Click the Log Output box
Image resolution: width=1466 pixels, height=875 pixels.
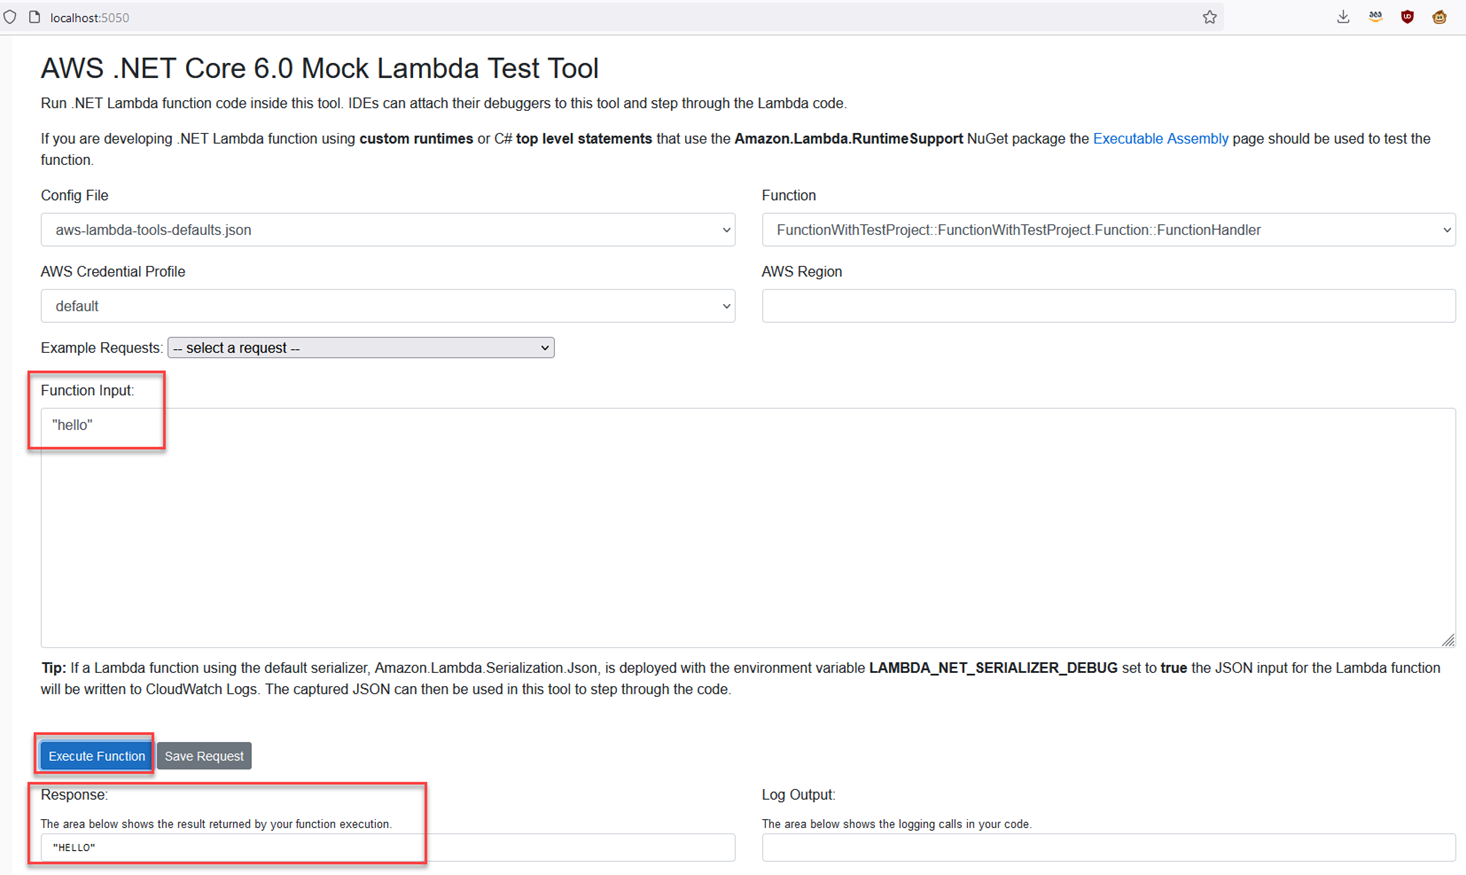(1108, 848)
